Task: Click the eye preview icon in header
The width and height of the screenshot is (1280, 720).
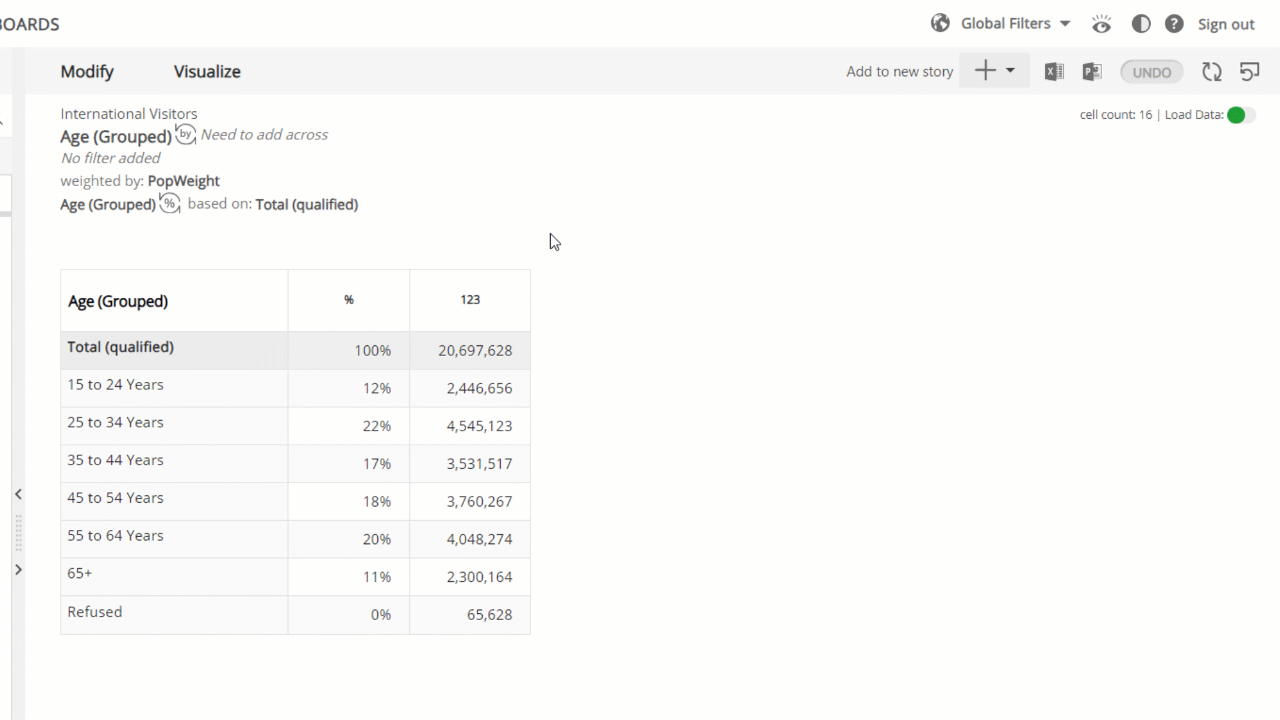Action: pos(1101,24)
